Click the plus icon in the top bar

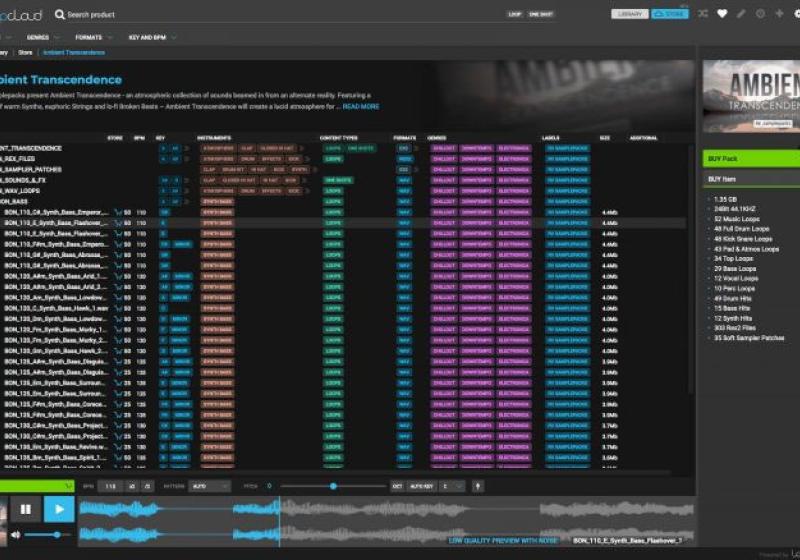pos(779,14)
